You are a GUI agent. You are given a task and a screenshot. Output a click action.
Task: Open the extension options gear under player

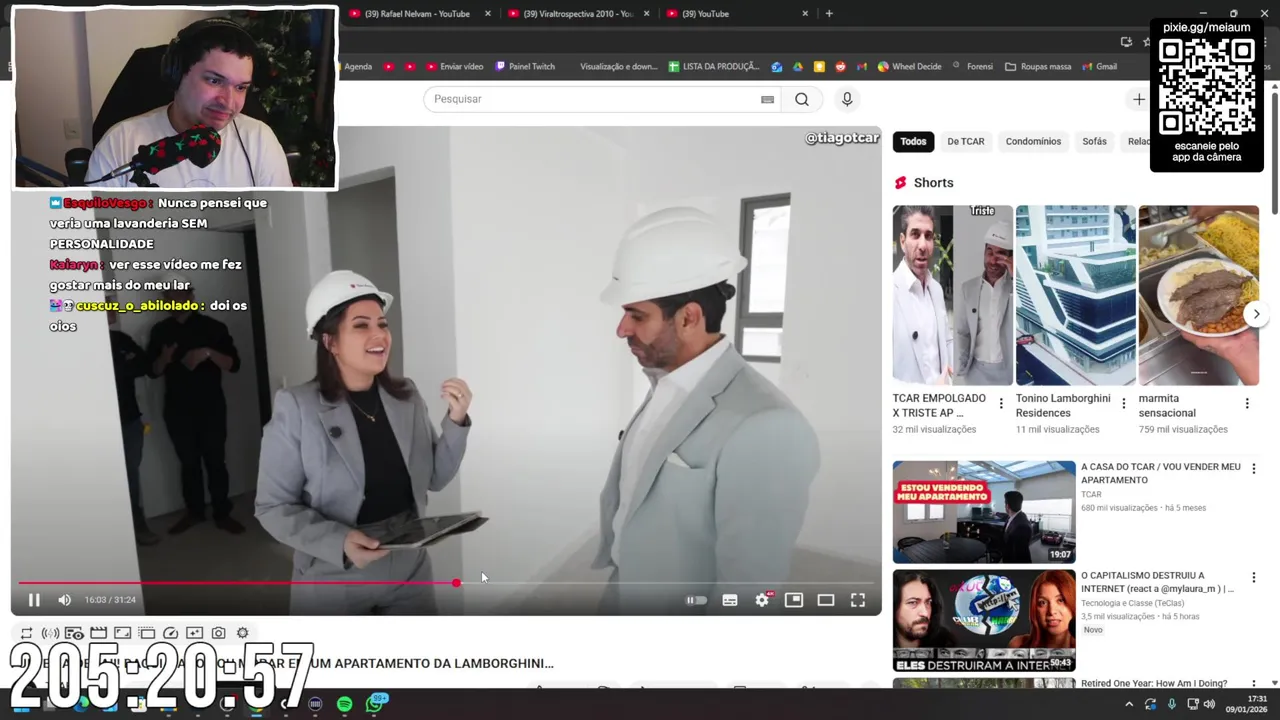pyautogui.click(x=243, y=633)
